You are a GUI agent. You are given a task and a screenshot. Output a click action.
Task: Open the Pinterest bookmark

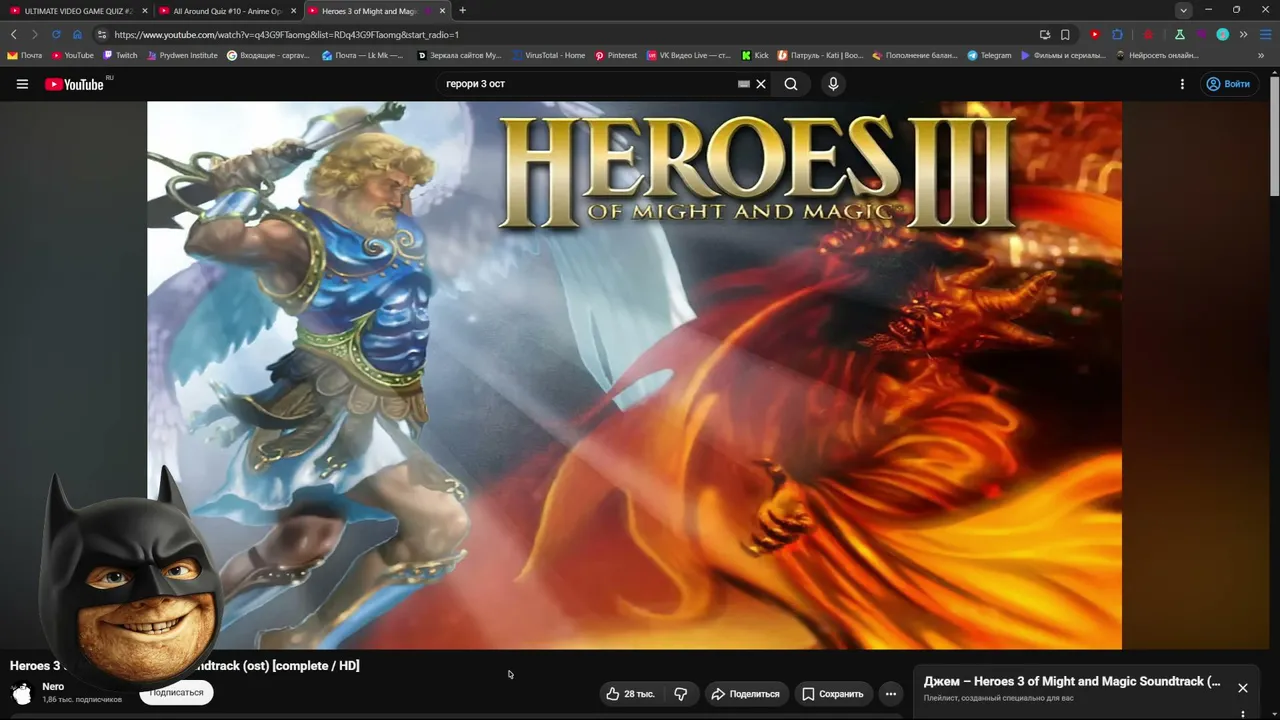pos(616,55)
